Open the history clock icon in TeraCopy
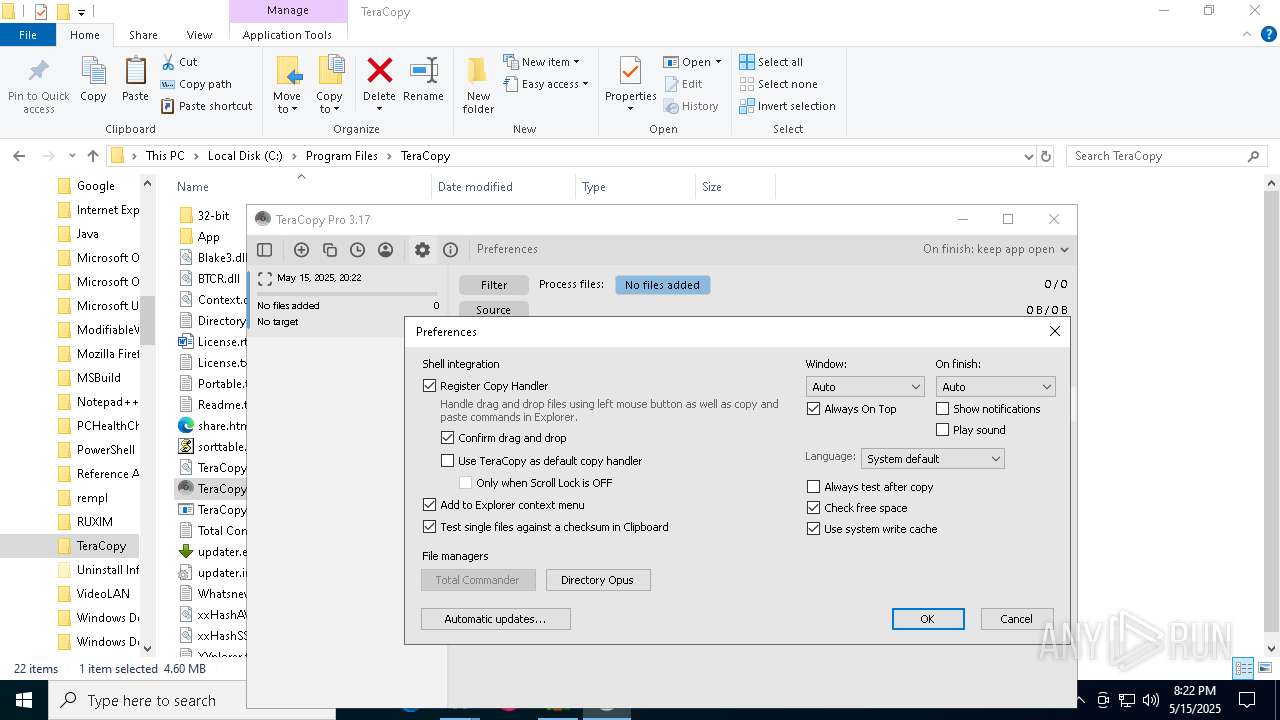1280x720 pixels. click(357, 250)
